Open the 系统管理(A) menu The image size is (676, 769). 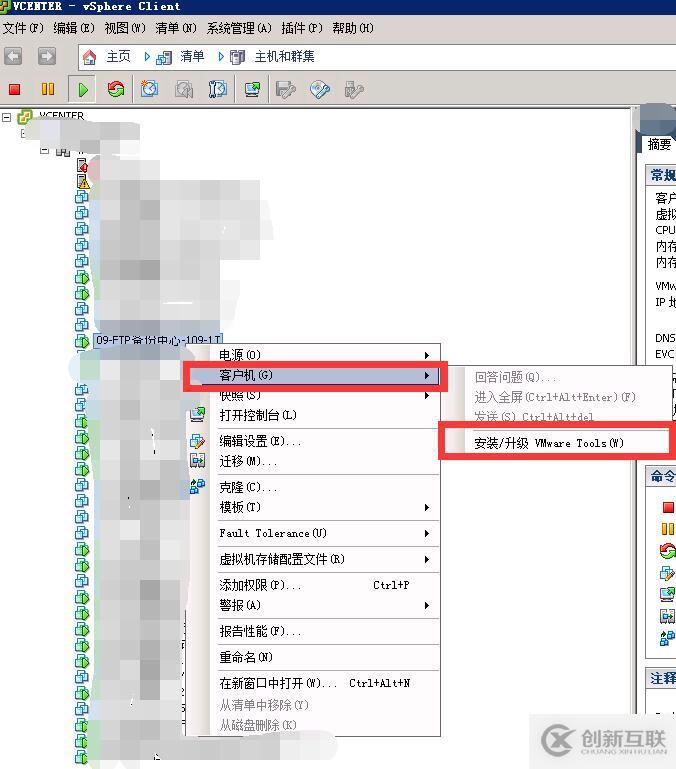tap(239, 28)
